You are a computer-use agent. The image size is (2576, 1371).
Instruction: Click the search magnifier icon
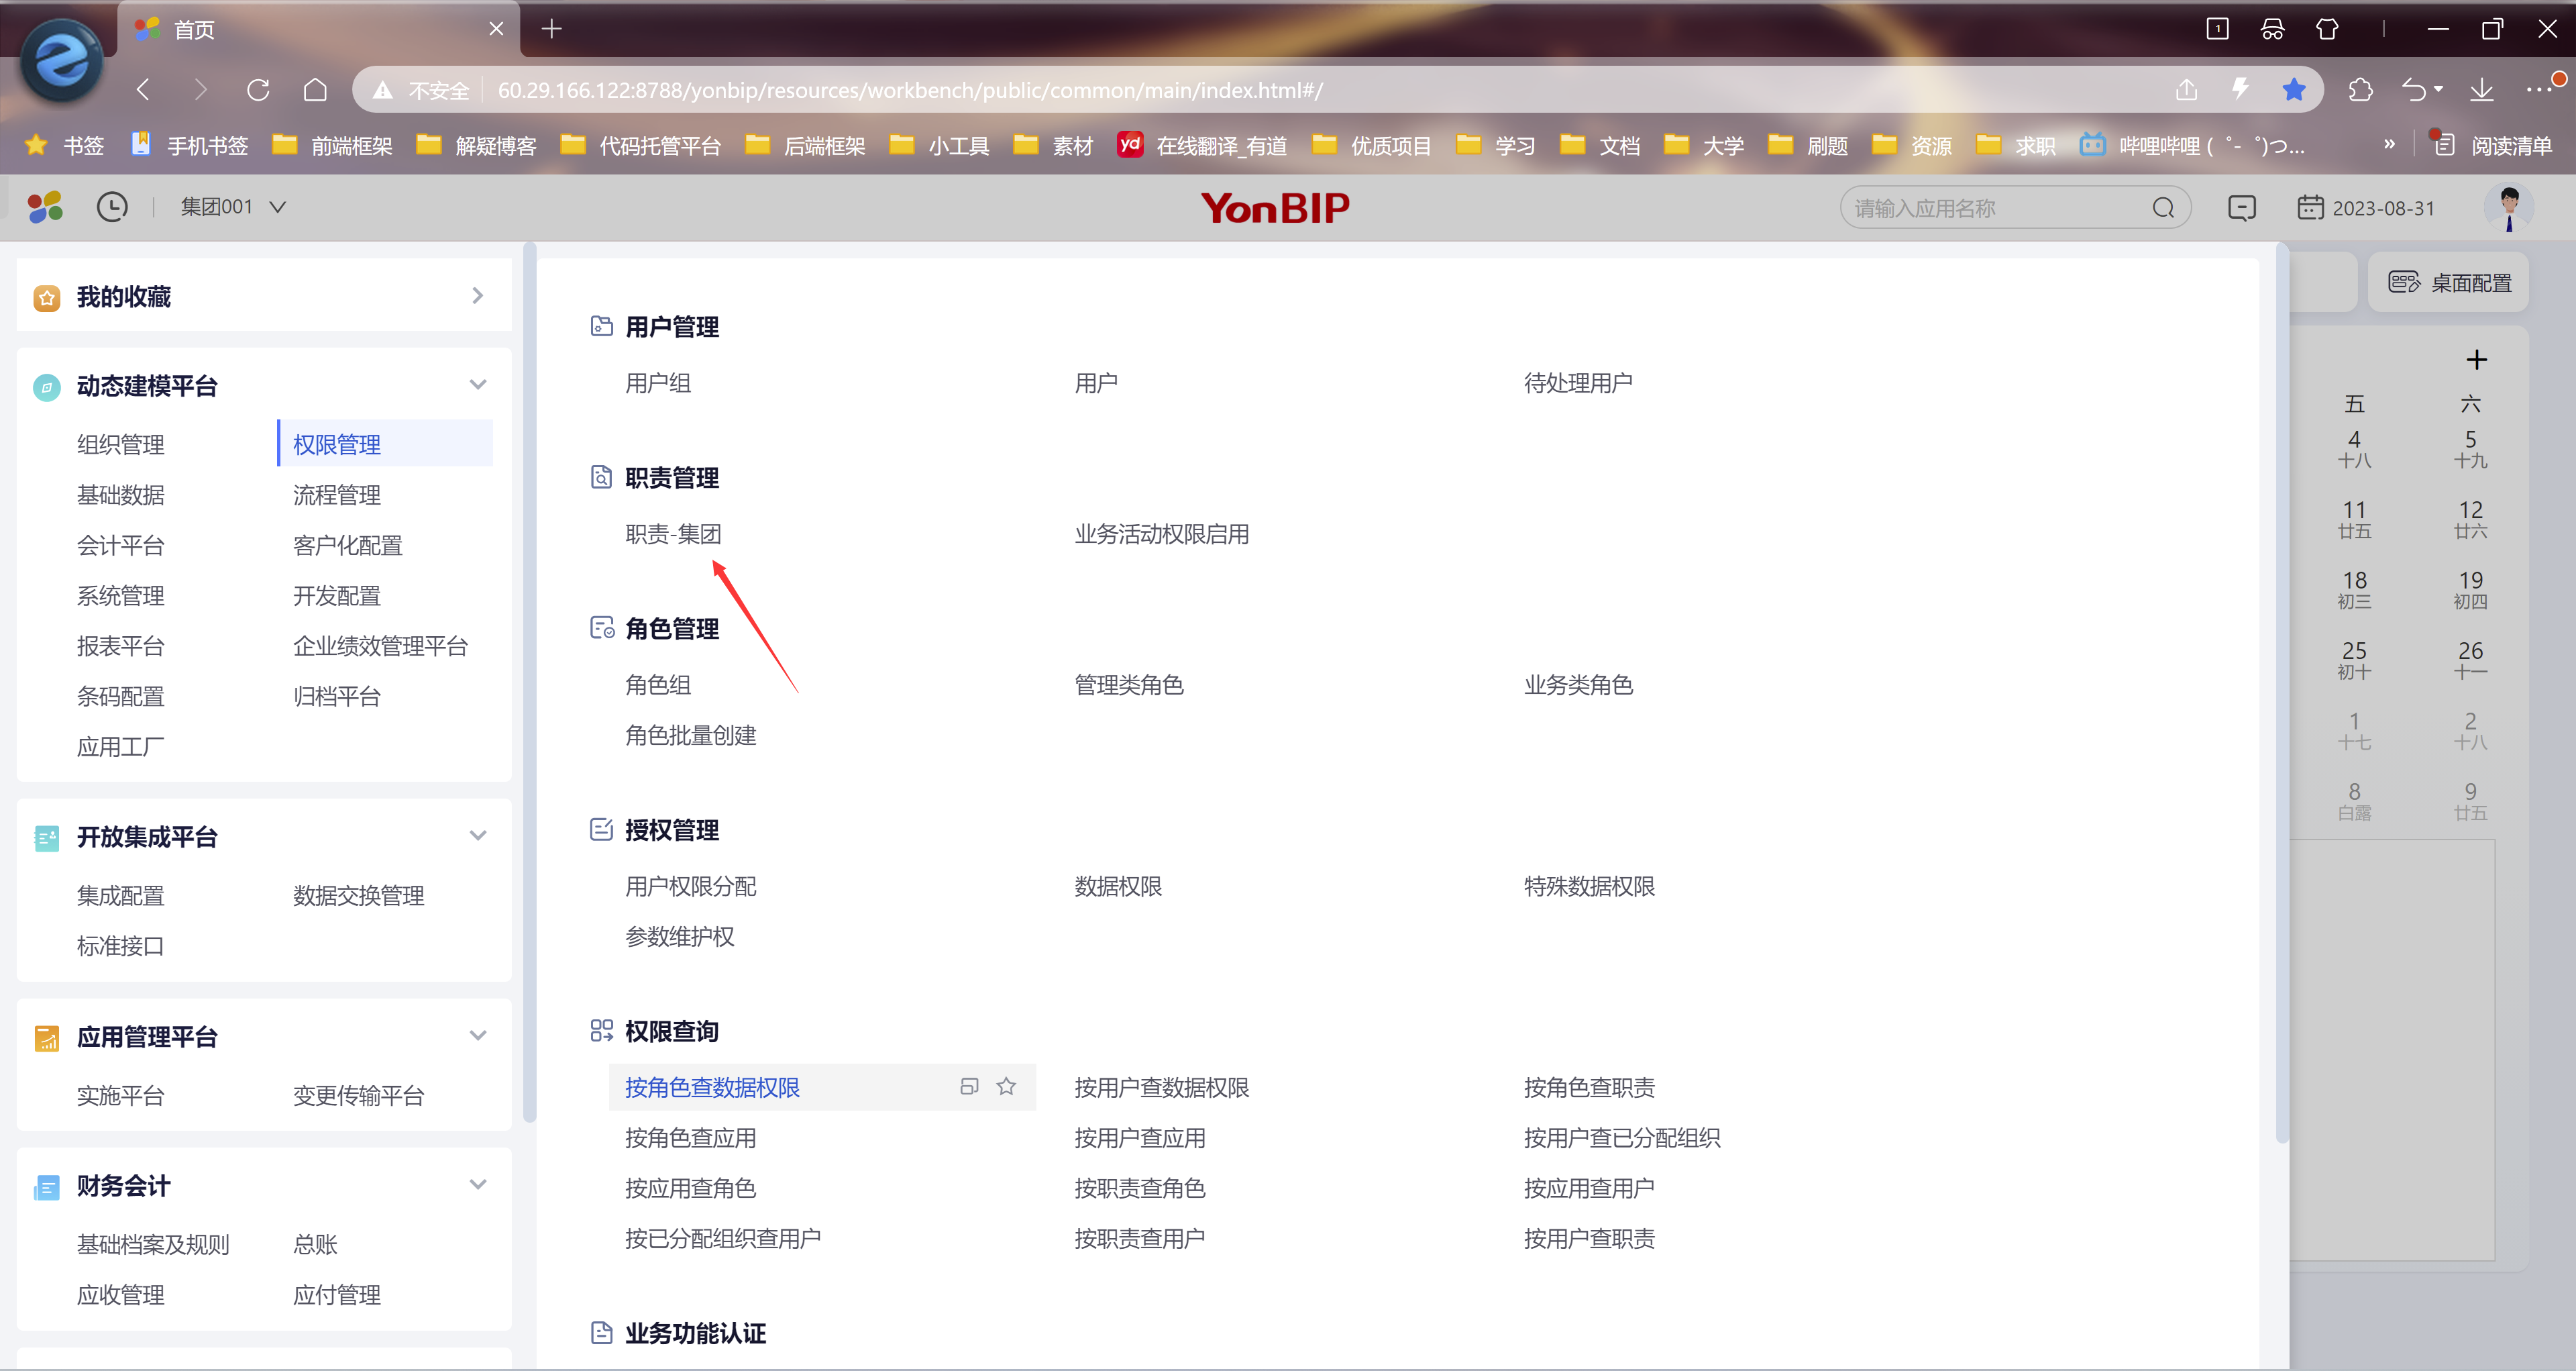[x=2163, y=208]
